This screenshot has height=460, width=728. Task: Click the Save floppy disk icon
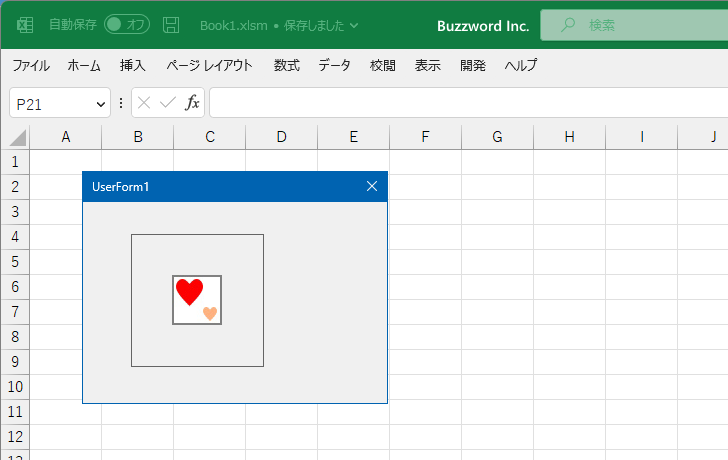(171, 25)
